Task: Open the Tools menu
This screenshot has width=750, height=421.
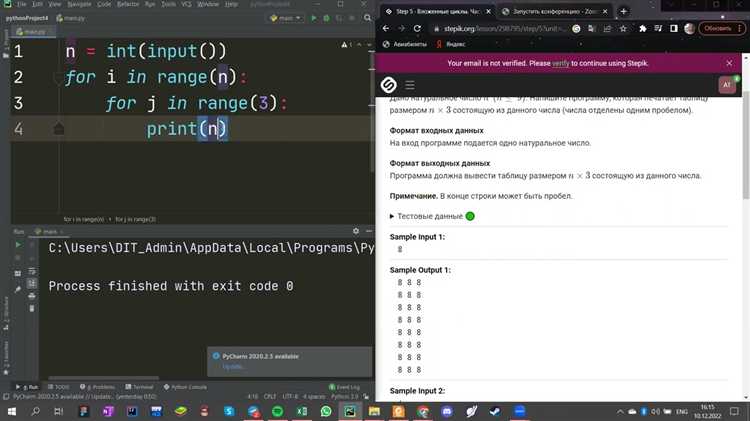Action: pos(168,4)
